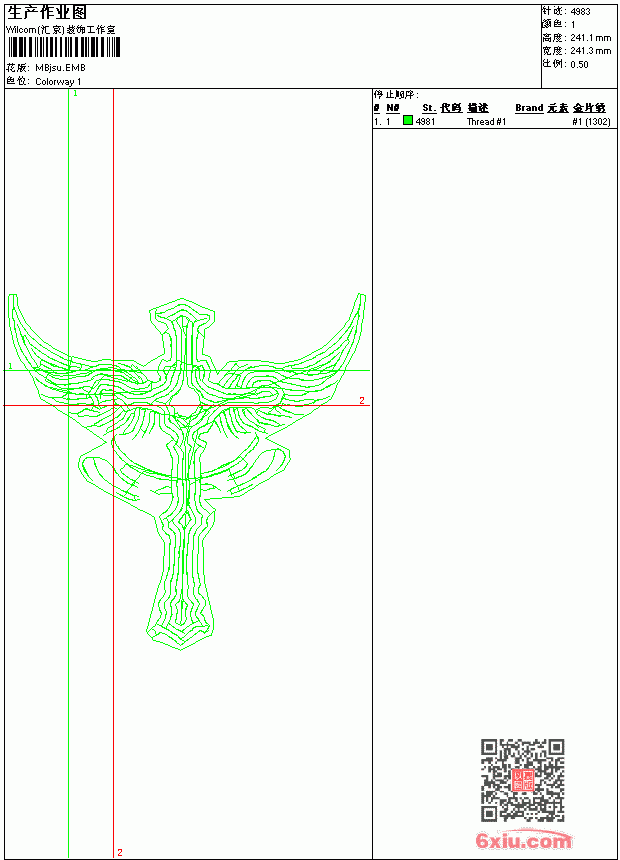Click the green marker 1 at the left of the horizontal line

pos(10,366)
